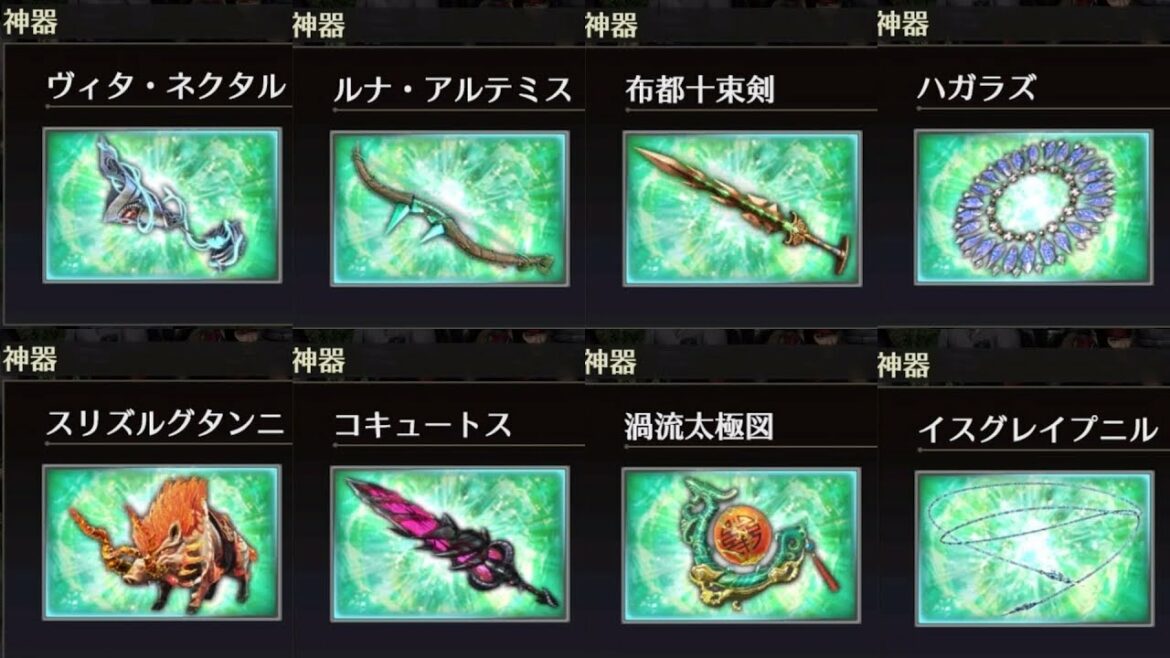
Task: Select the ハガラズ crystal ring image
Action: tap(1033, 207)
